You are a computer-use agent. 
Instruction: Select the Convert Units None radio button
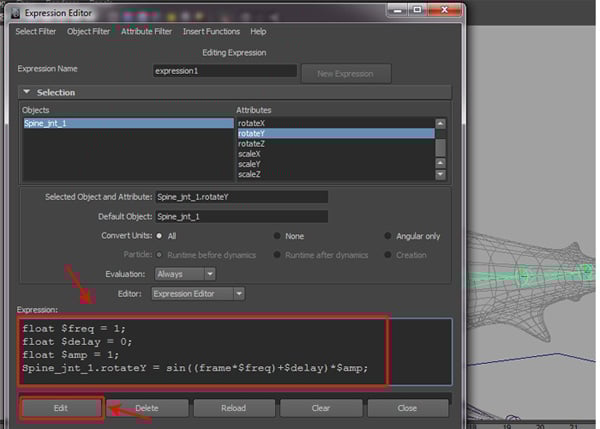[277, 236]
